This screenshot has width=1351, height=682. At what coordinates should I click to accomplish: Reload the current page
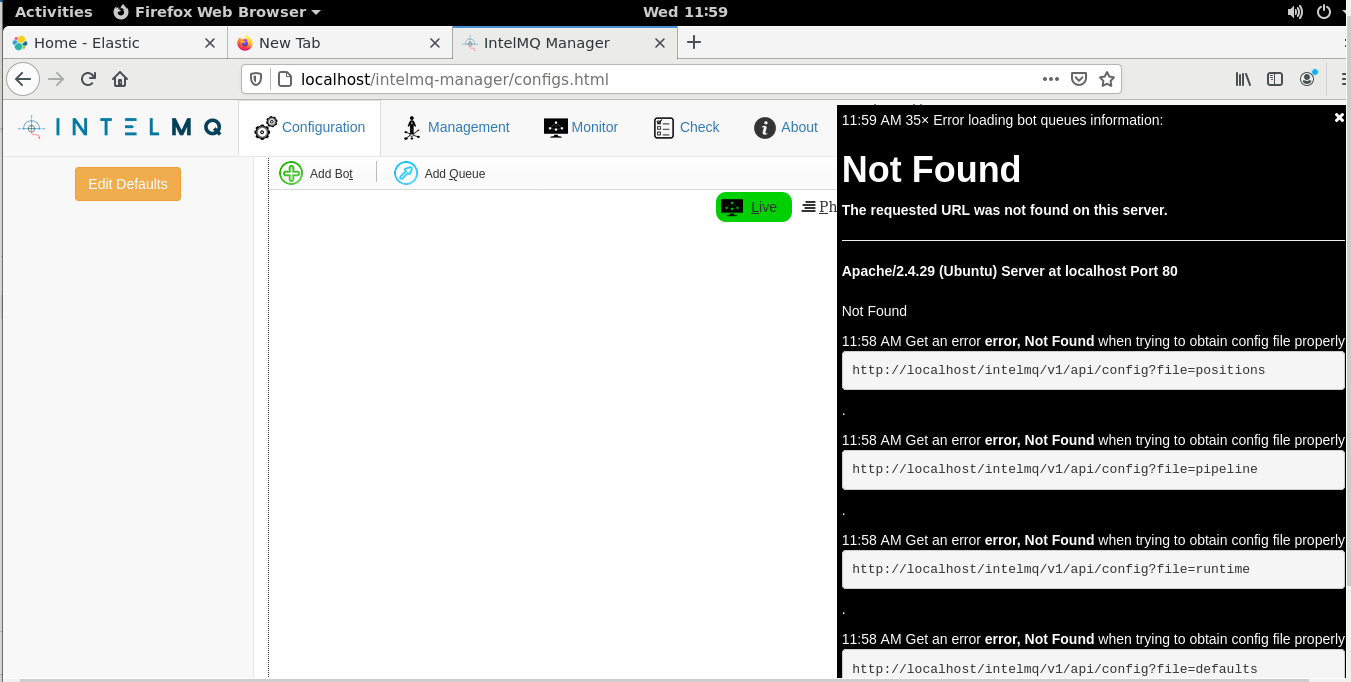pos(88,79)
